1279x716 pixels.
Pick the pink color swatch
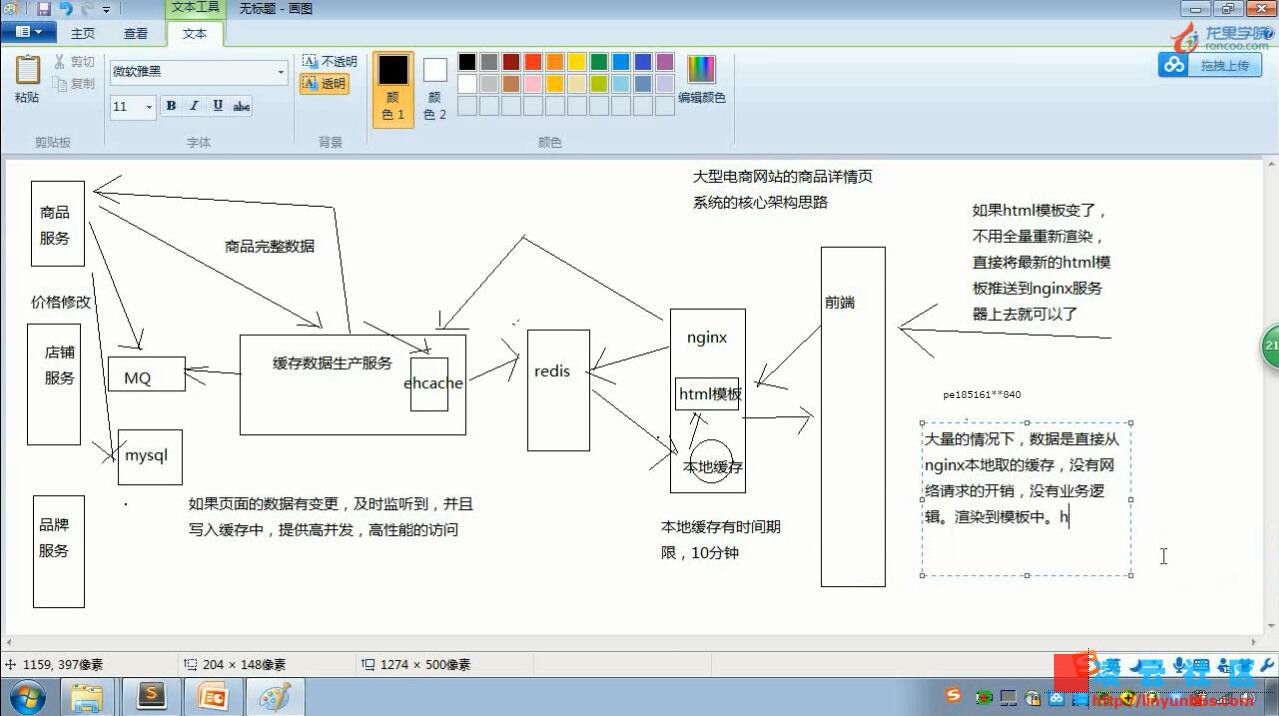click(x=533, y=84)
